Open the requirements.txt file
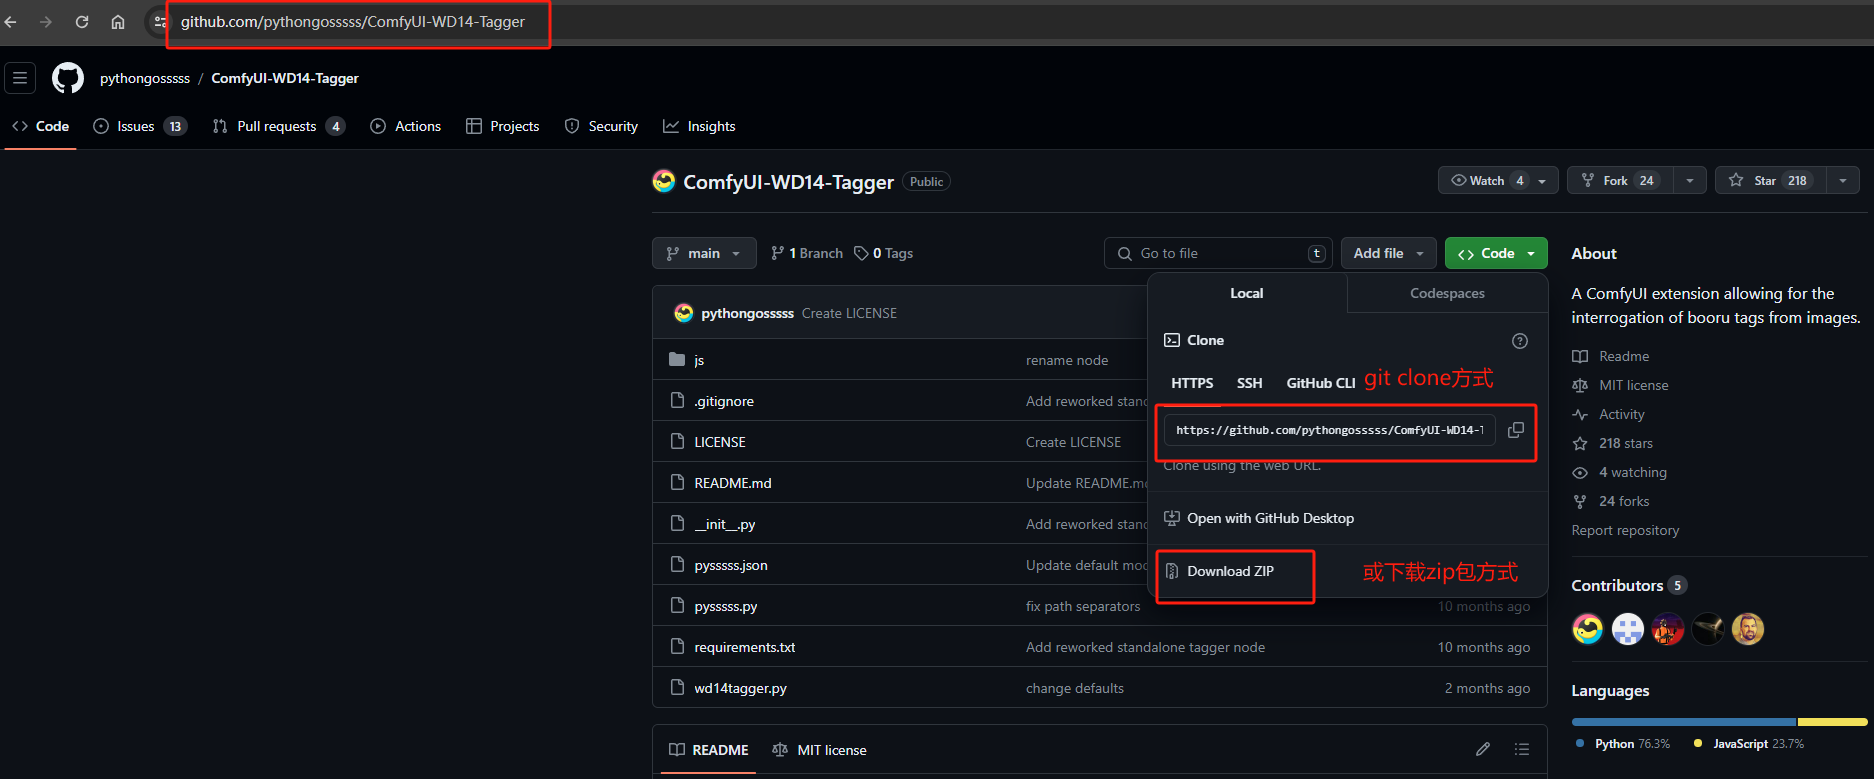The image size is (1874, 779). (x=745, y=647)
